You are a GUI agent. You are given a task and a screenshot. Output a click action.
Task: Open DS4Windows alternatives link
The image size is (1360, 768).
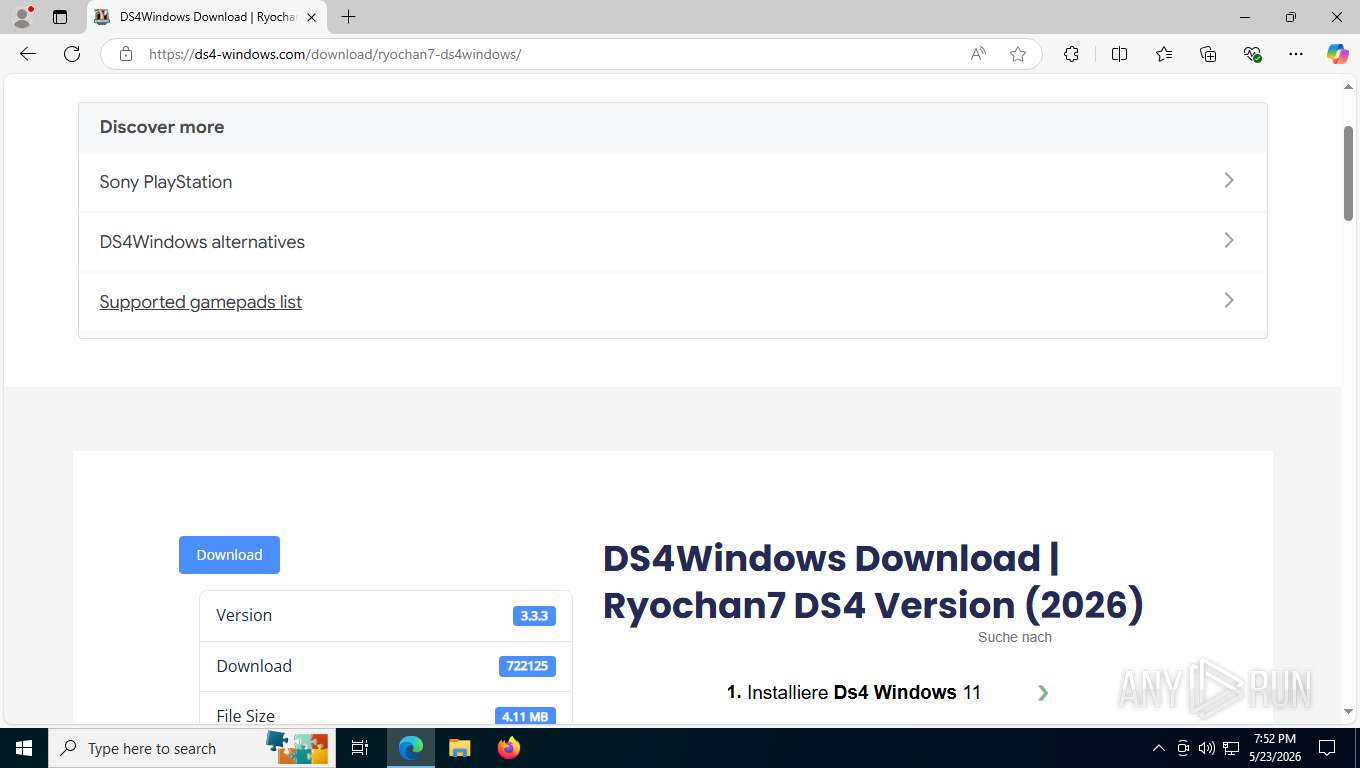(202, 242)
